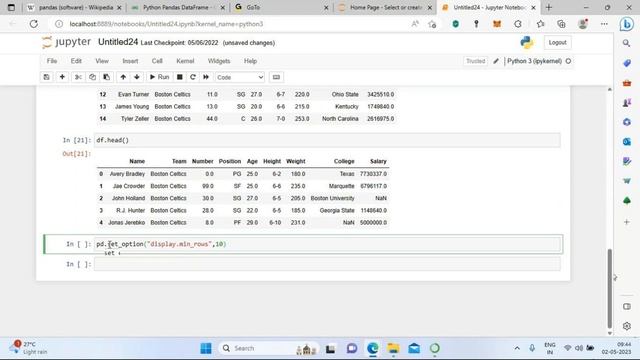Image resolution: width=640 pixels, height=360 pixels.
Task: Click the pencil edit-mode indicator icon
Action: [496, 61]
